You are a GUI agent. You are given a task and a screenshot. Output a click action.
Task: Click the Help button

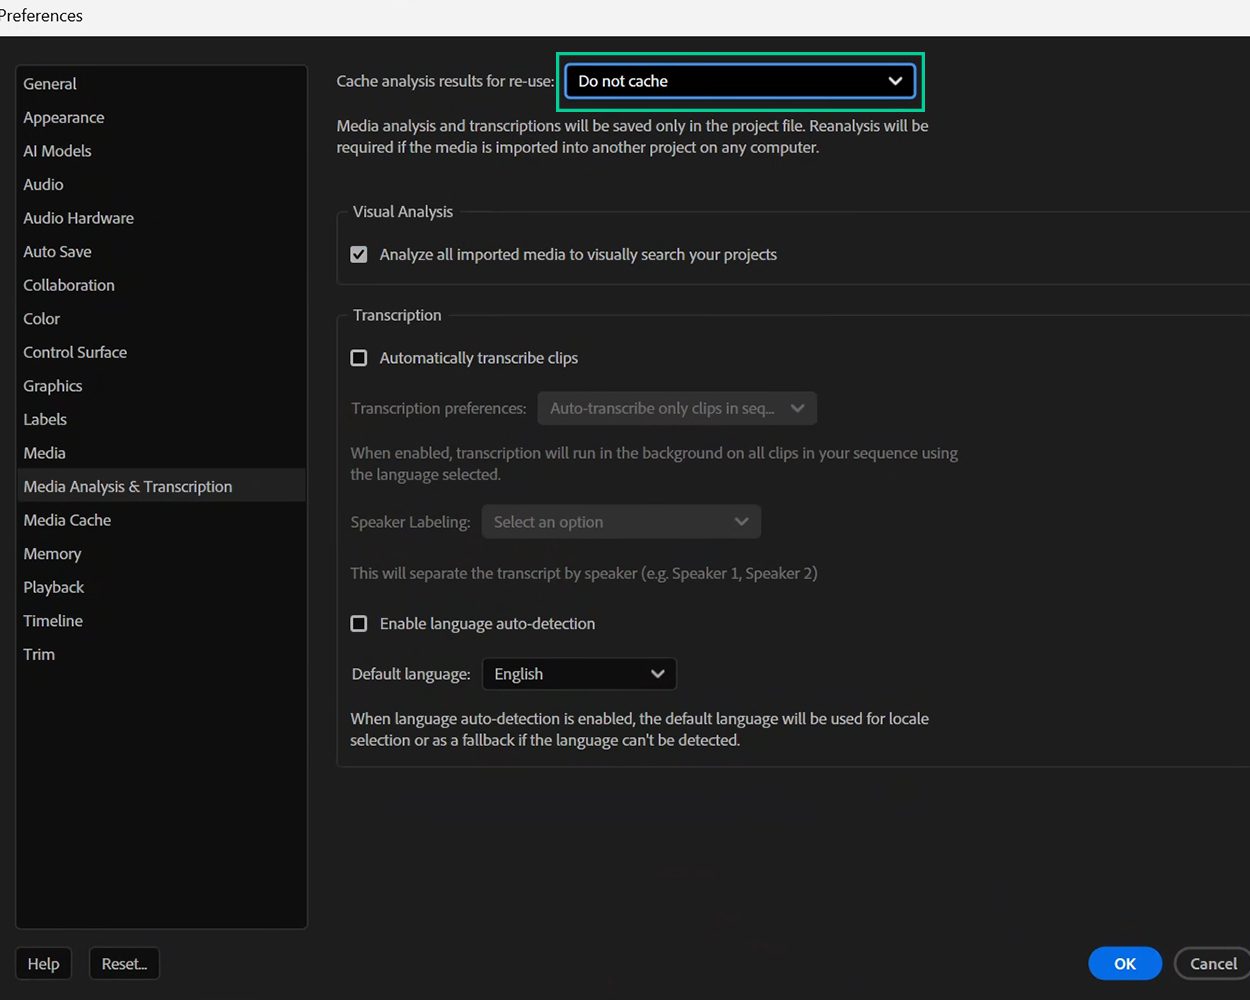click(x=43, y=964)
